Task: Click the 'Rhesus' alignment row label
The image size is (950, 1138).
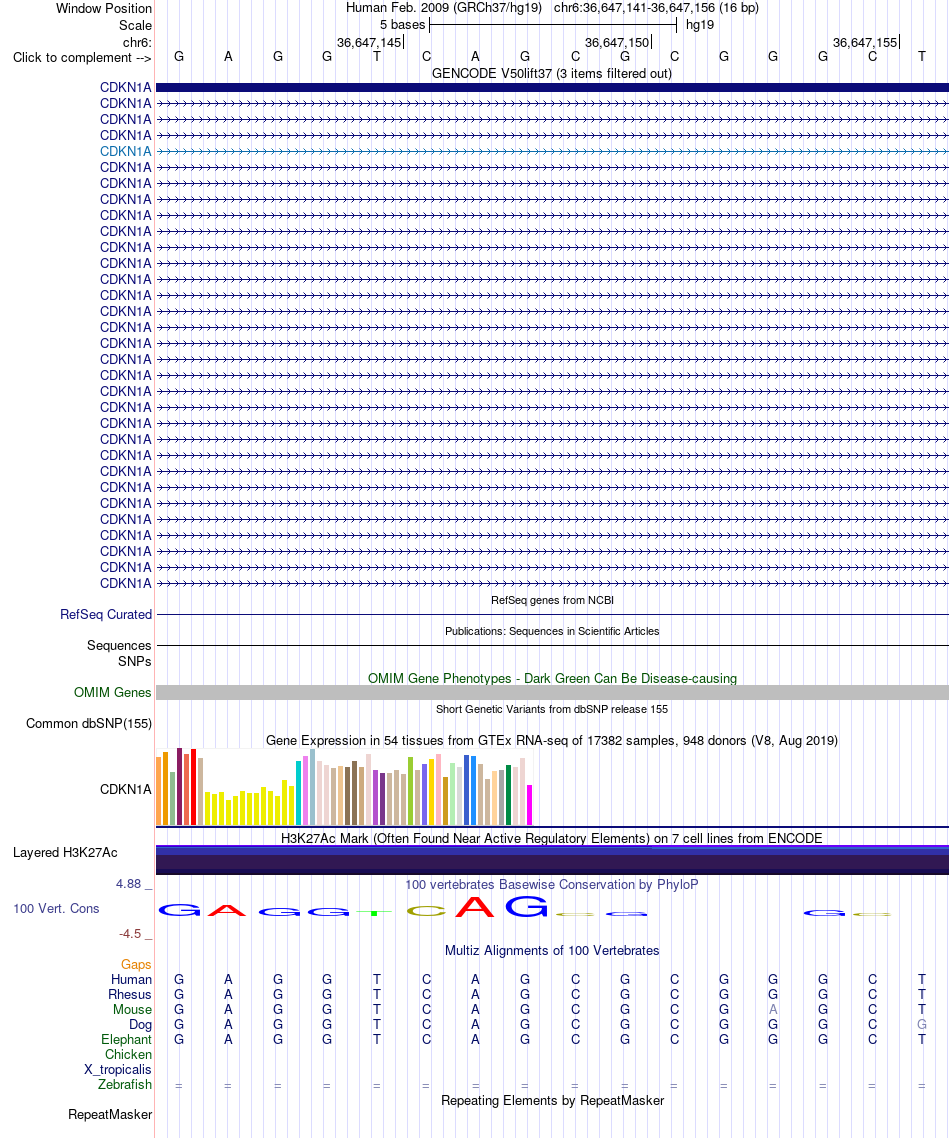Action: [x=130, y=994]
